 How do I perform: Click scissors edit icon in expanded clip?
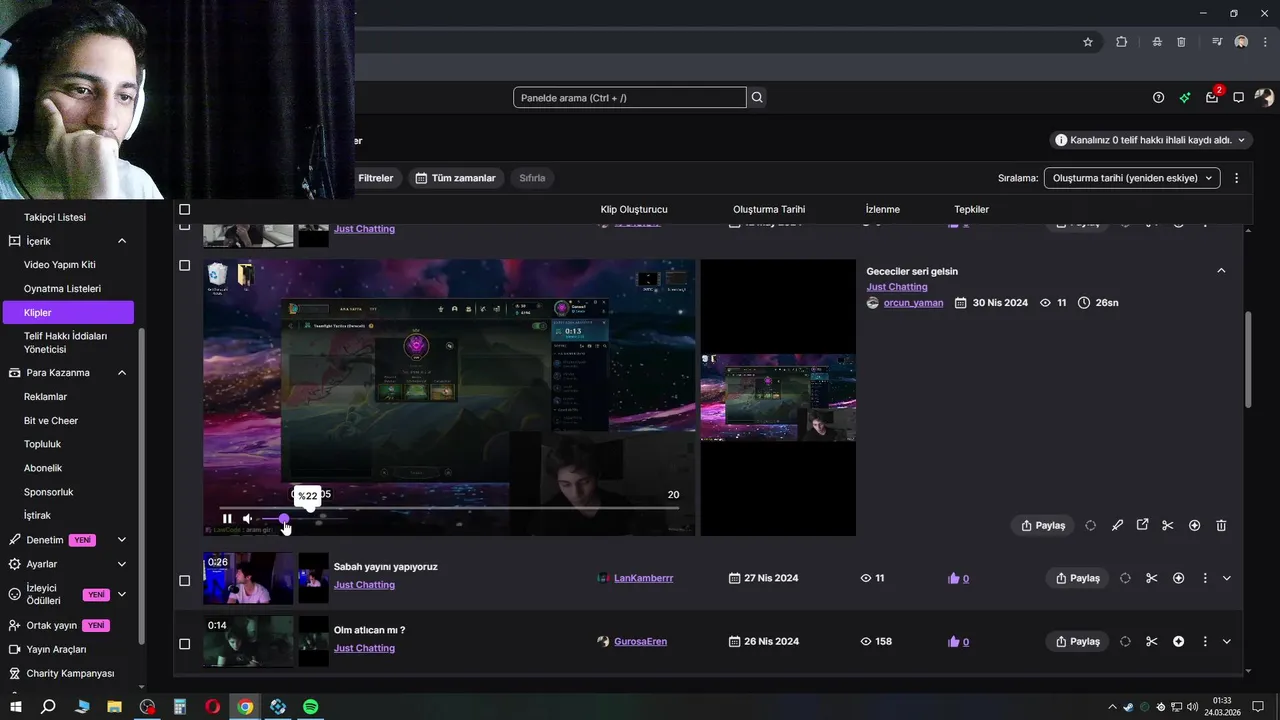tap(1167, 525)
